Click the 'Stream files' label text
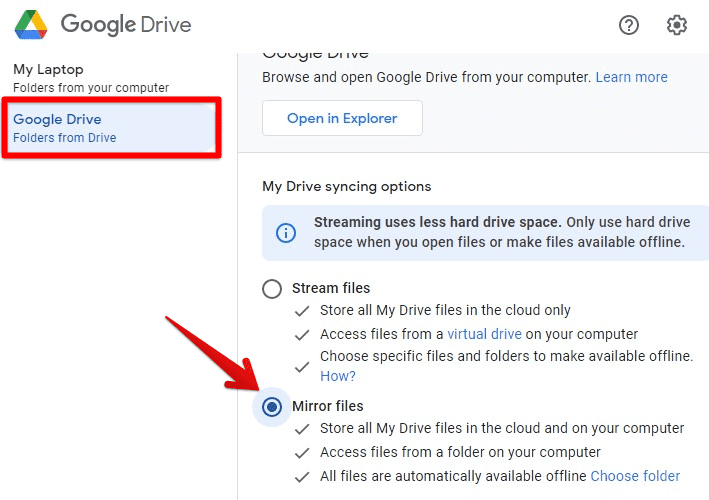 click(331, 288)
